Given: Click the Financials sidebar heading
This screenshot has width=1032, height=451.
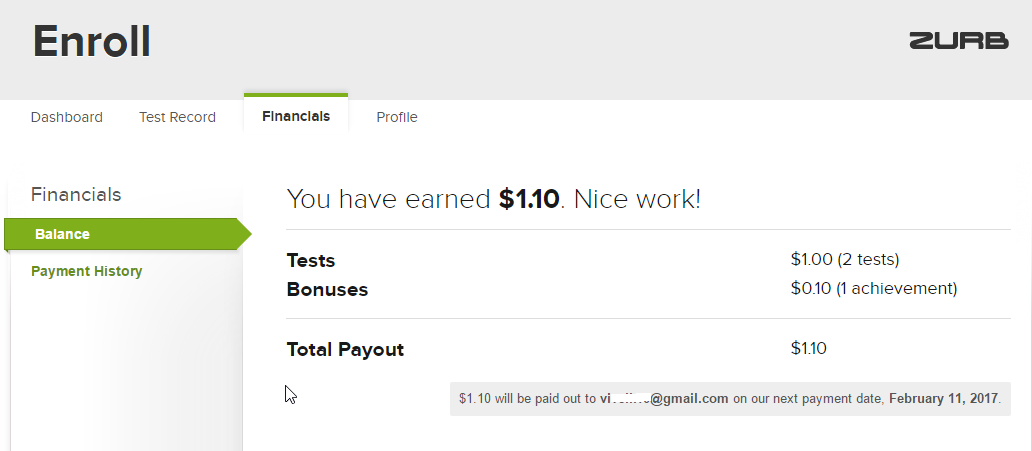Looking at the screenshot, I should 76,194.
